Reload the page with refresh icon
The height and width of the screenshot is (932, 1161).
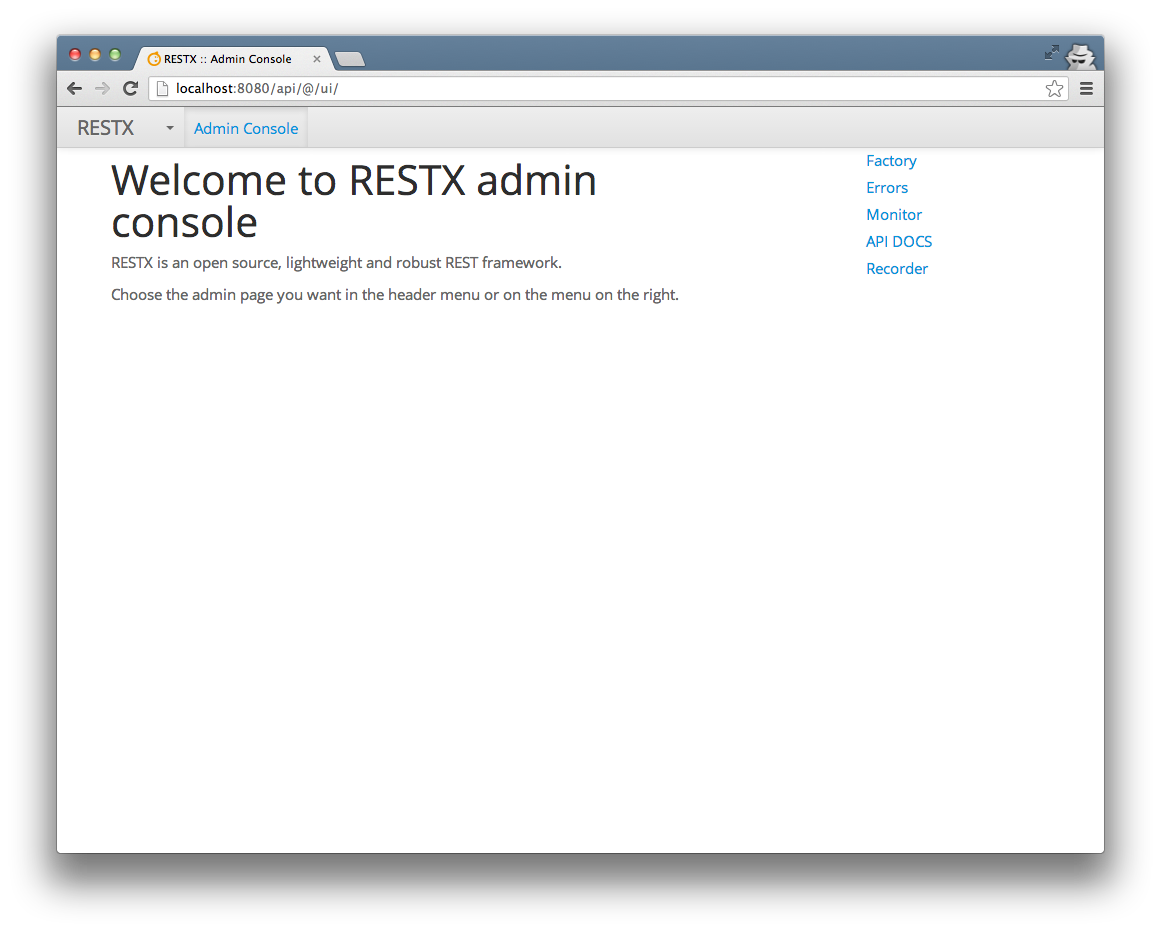(130, 89)
